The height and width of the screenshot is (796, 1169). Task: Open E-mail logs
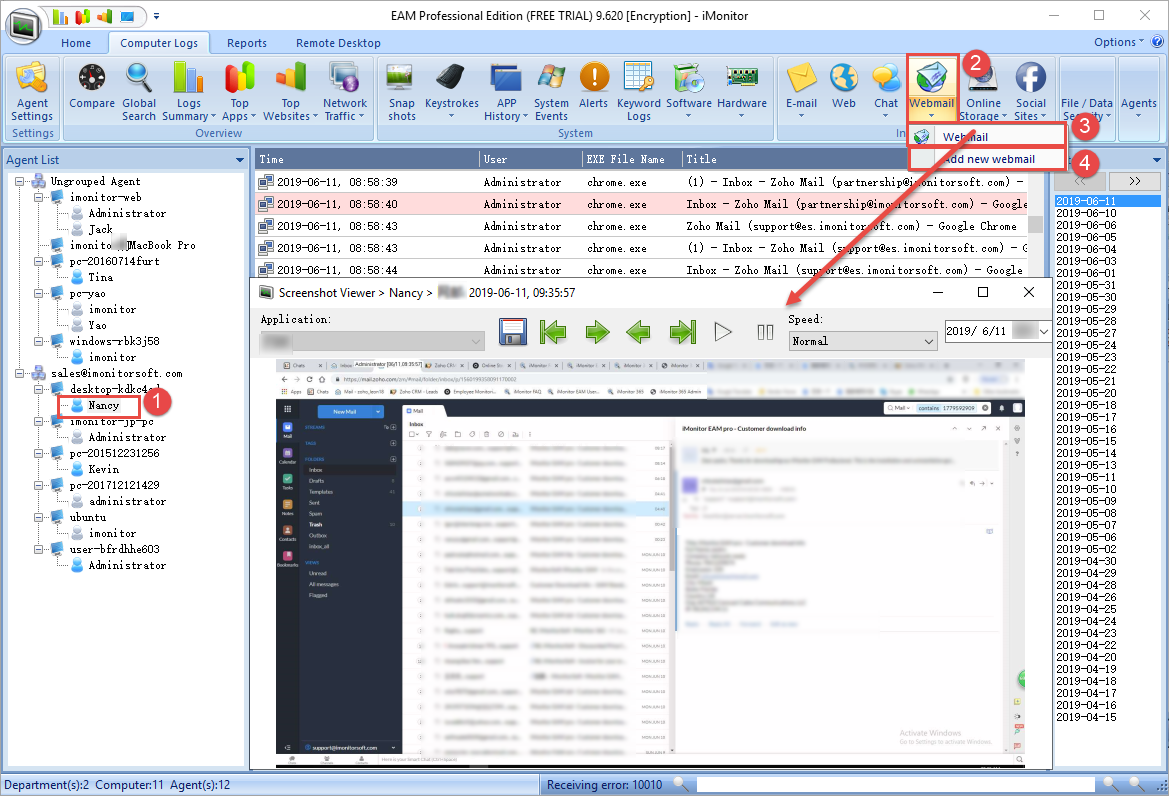coord(801,92)
